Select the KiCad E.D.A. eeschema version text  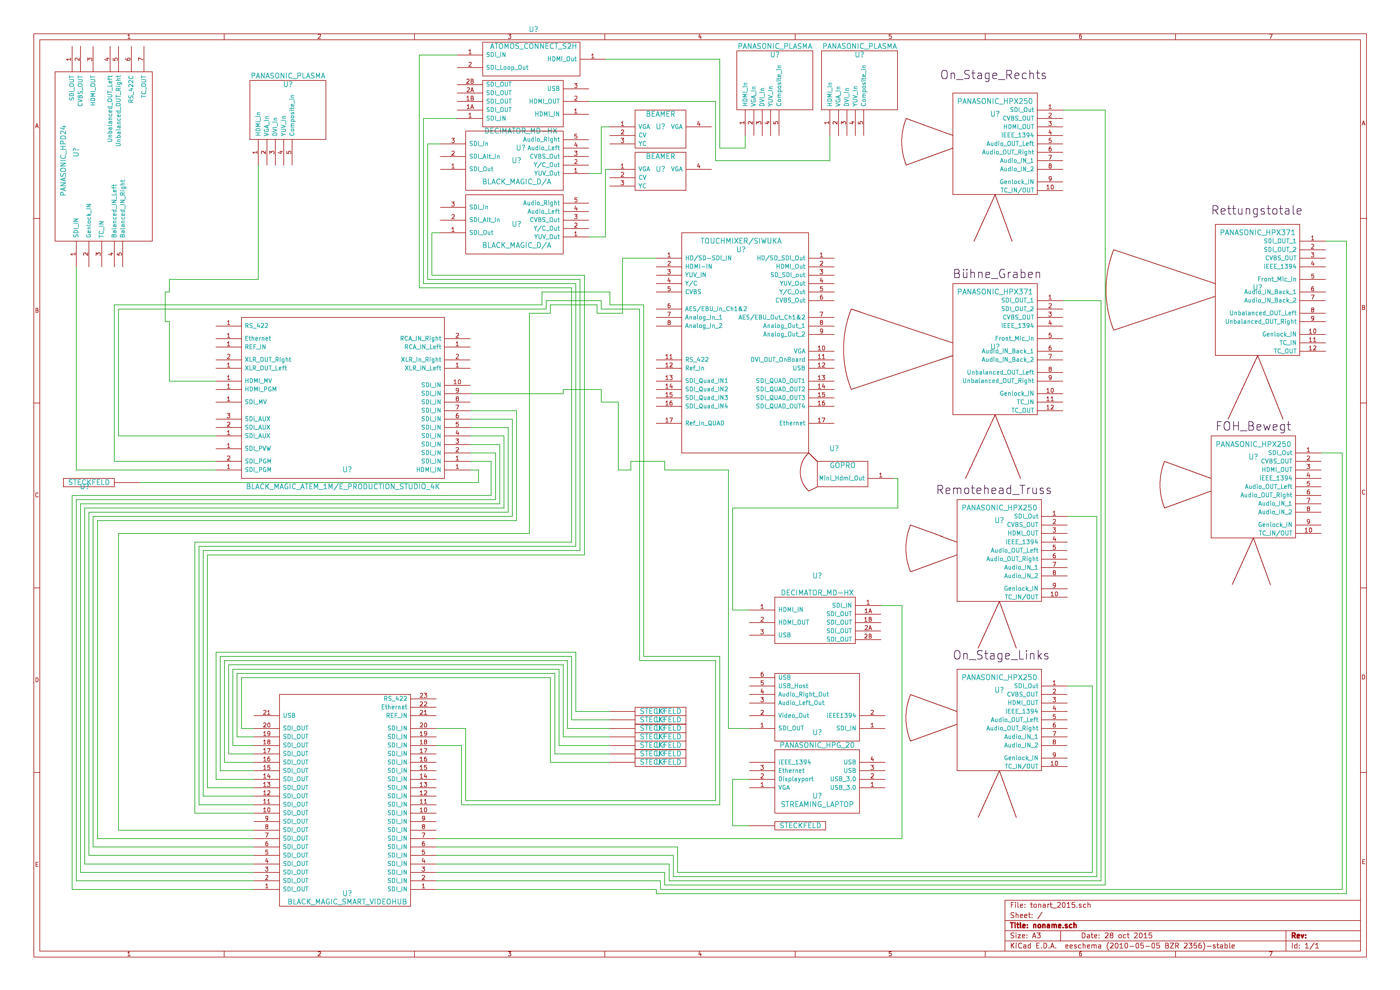(1122, 946)
